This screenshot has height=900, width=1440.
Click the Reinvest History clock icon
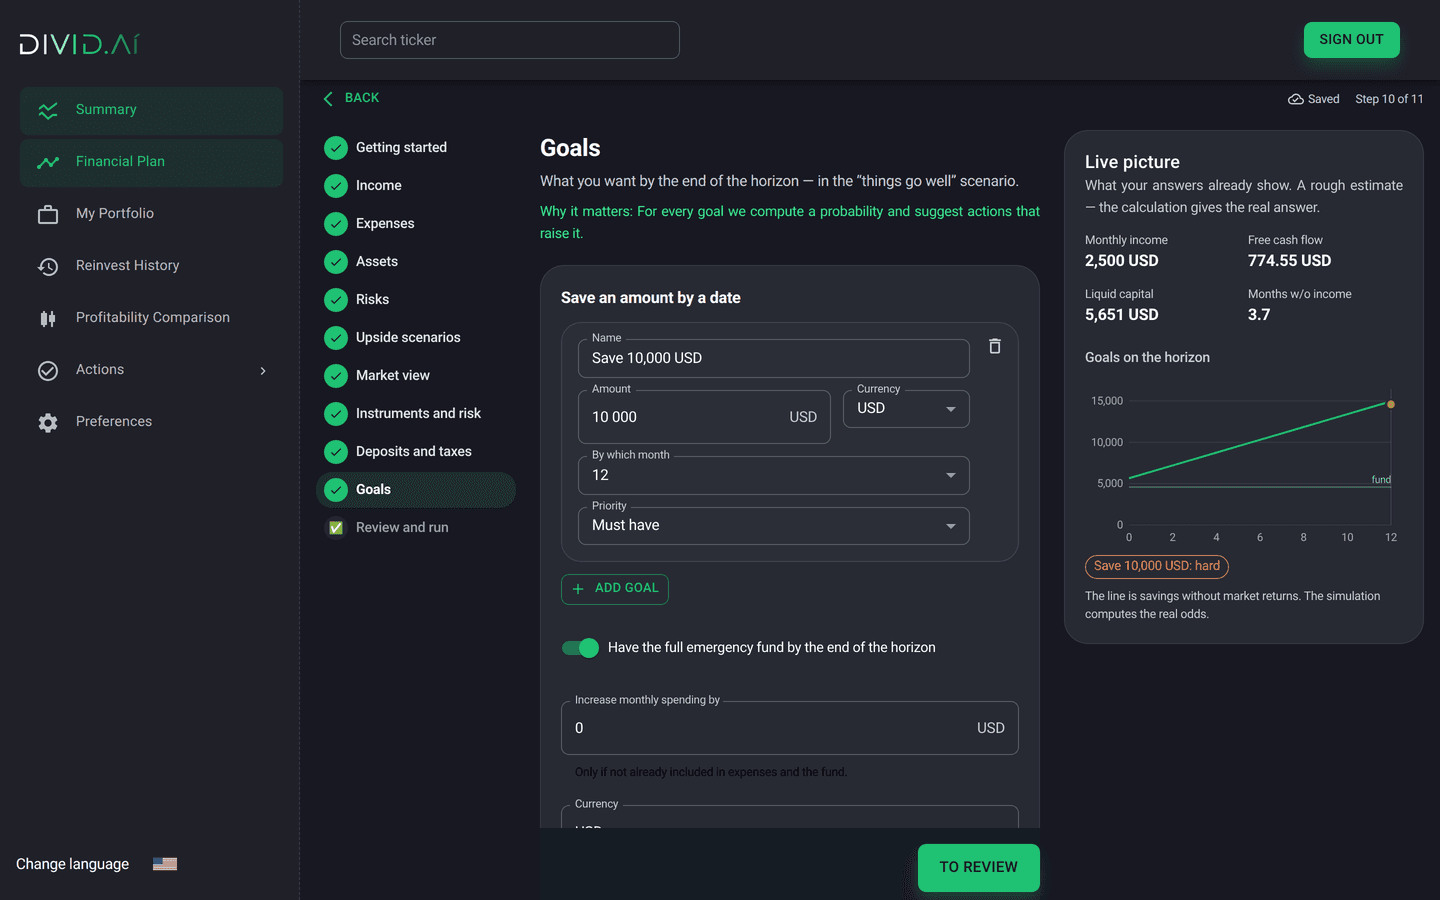48,266
